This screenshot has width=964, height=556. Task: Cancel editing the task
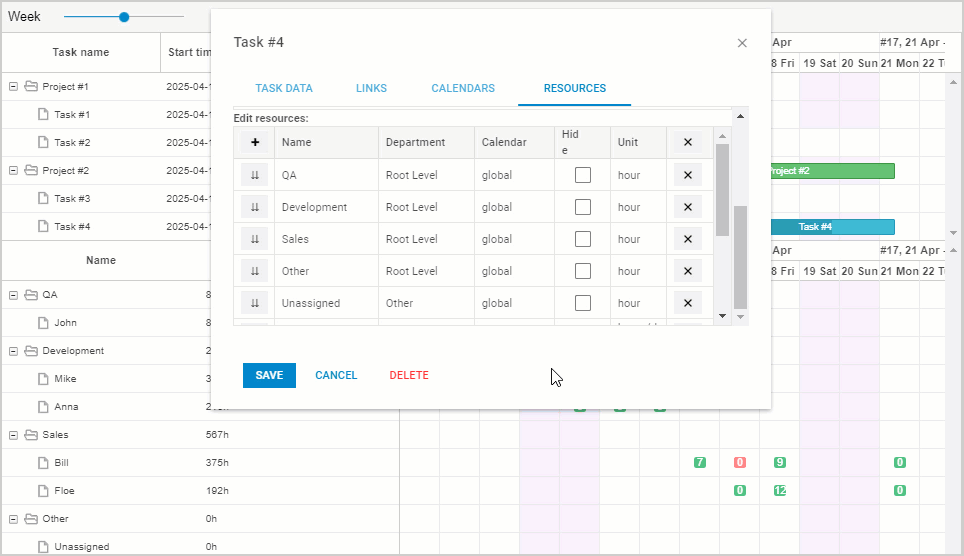click(336, 375)
